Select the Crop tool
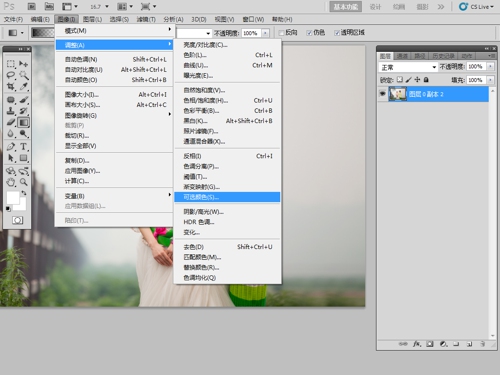 pyautogui.click(x=11, y=87)
